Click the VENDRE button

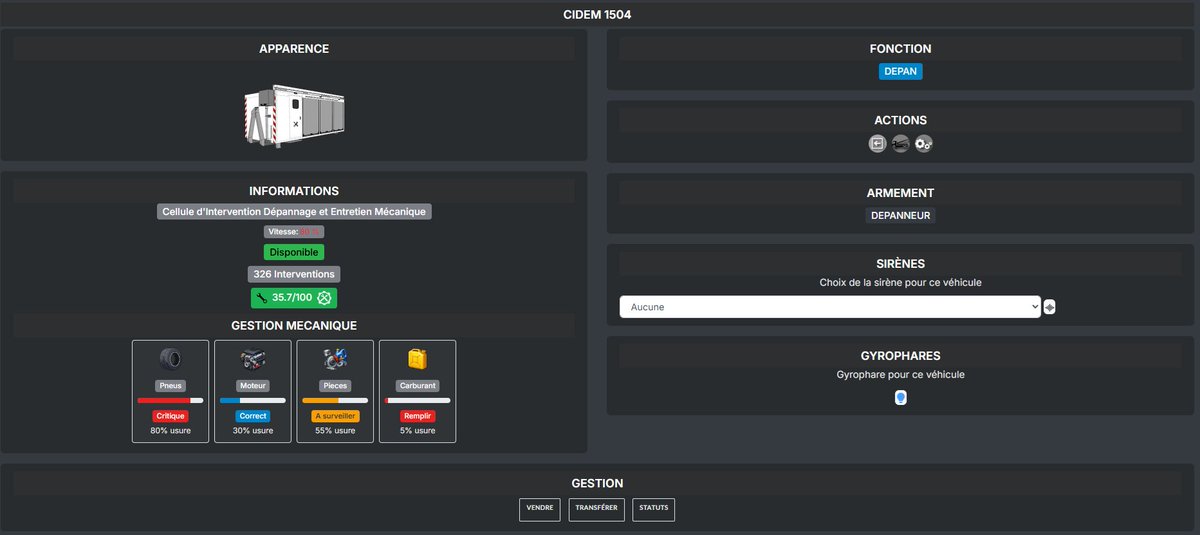click(540, 509)
